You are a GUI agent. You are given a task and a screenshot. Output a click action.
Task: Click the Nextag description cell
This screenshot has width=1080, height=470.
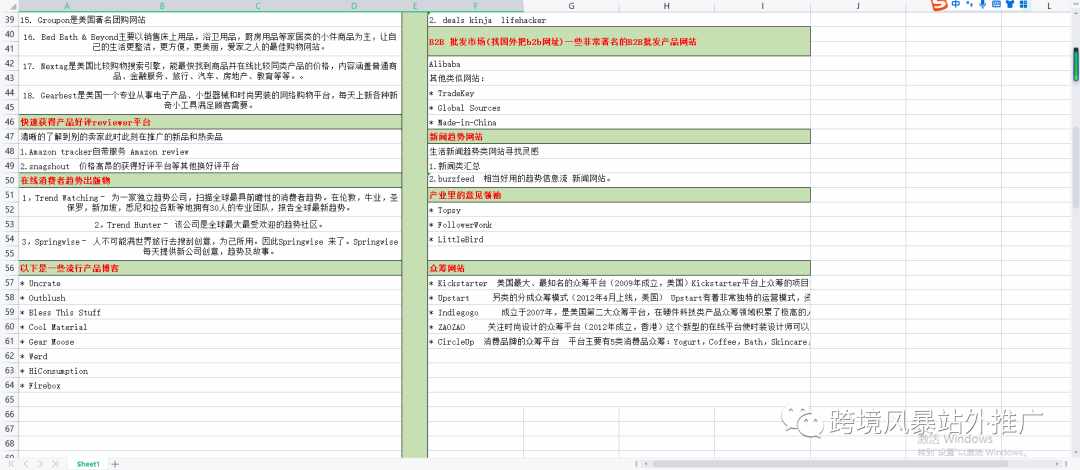click(x=210, y=71)
